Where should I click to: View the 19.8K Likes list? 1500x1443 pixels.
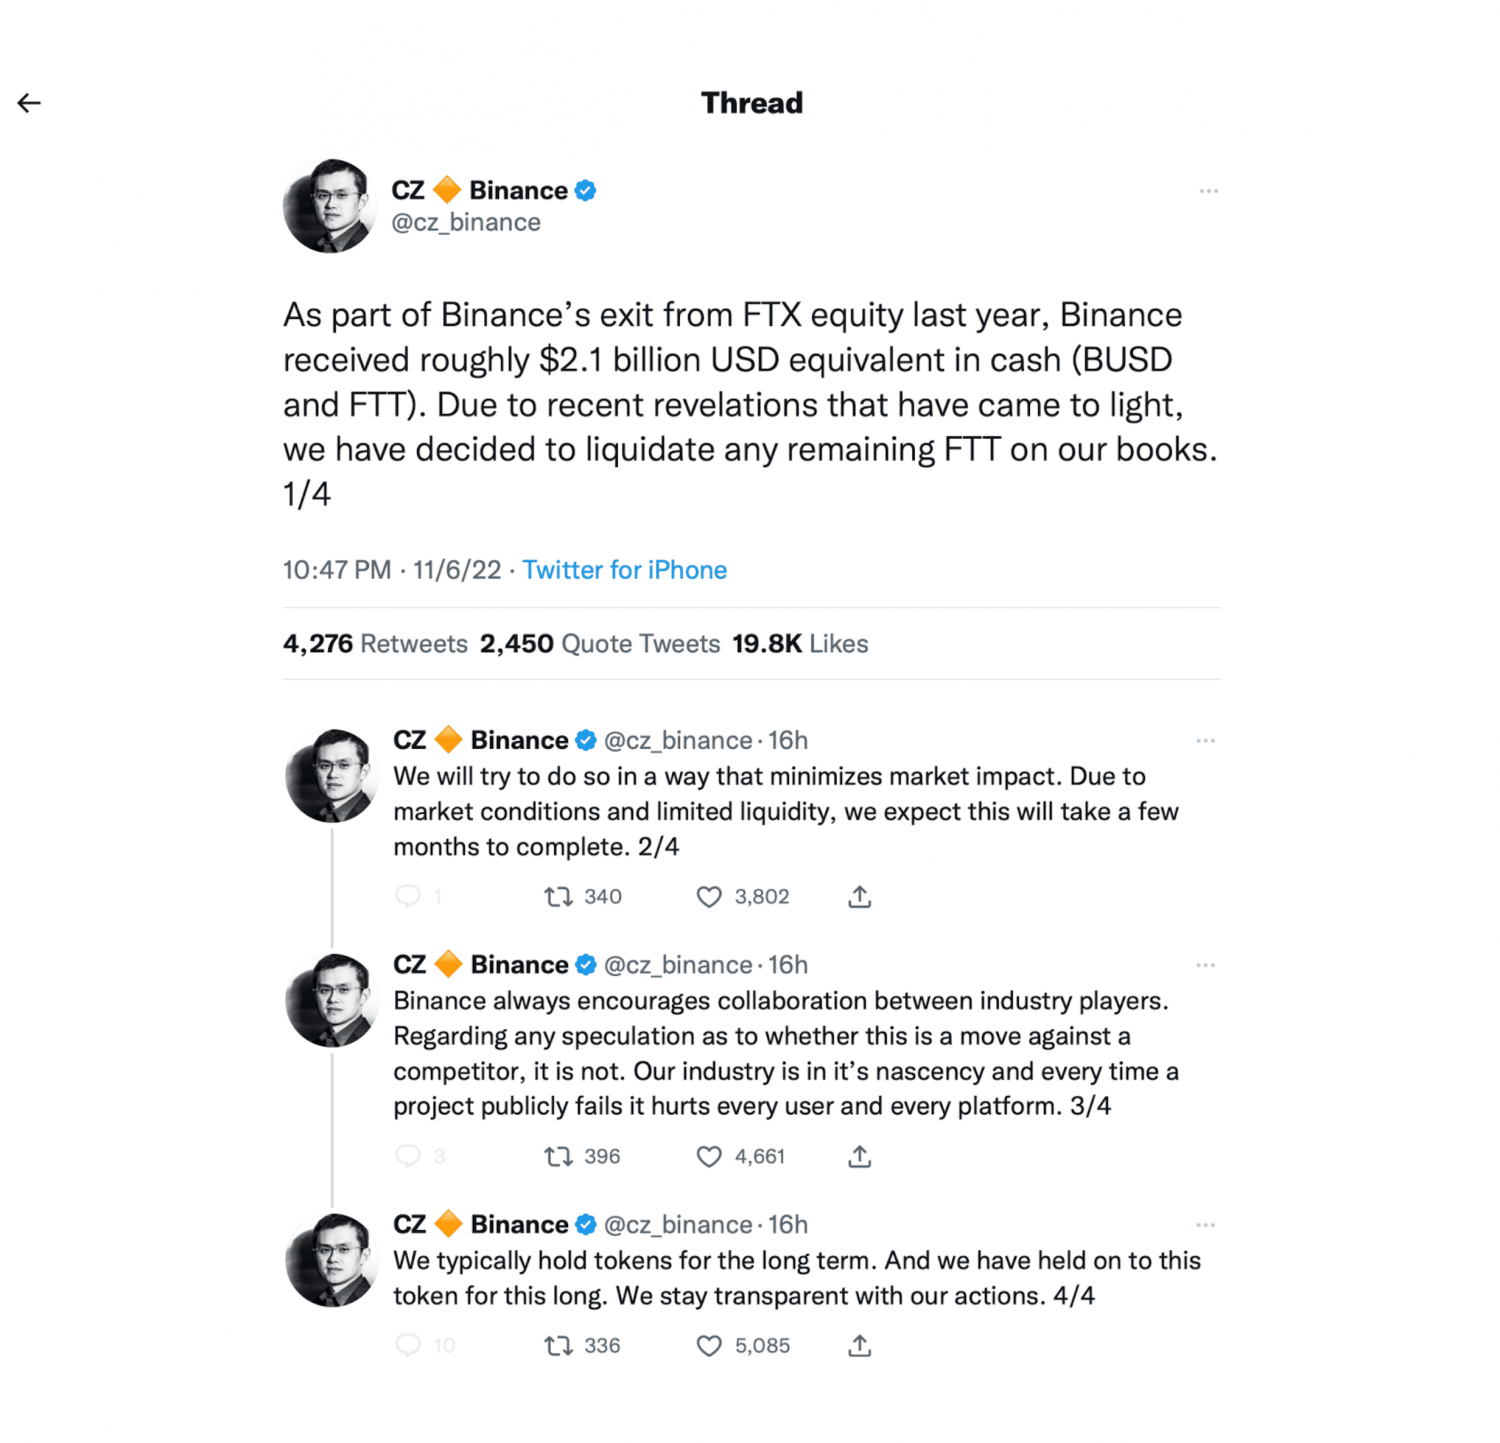coord(798,643)
